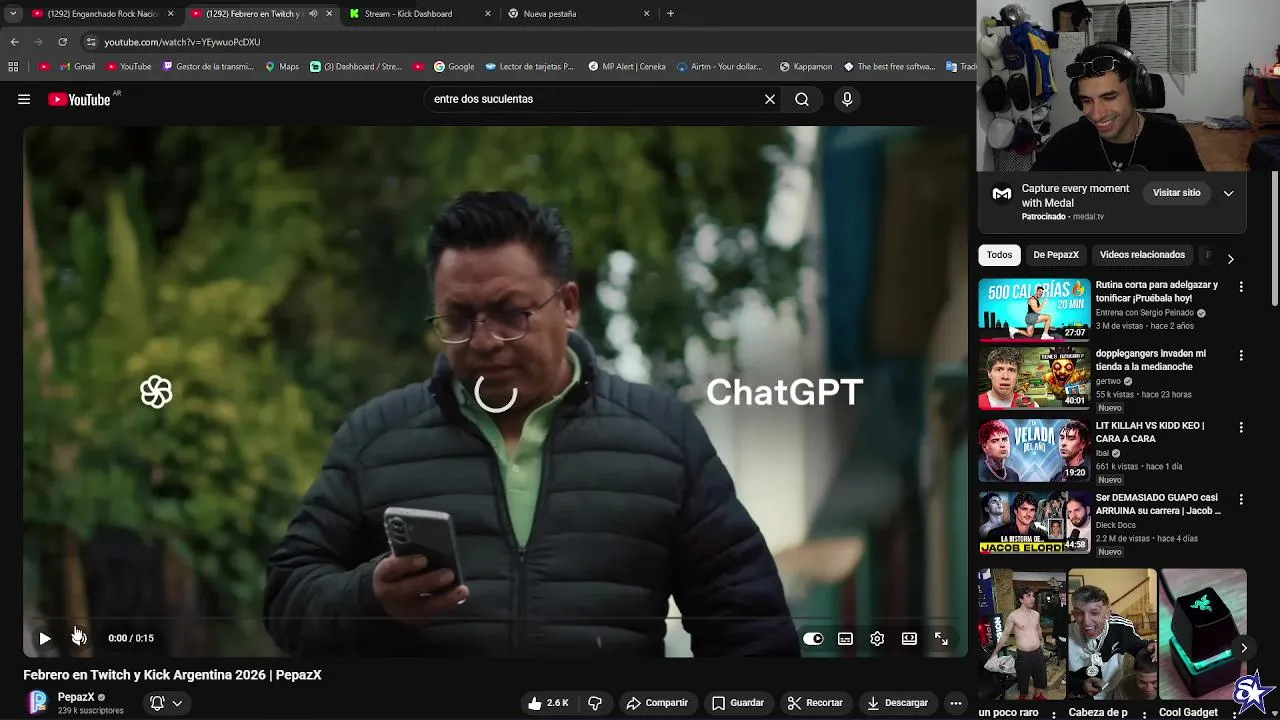Image resolution: width=1280 pixels, height=720 pixels.
Task: Open the Google bookmark
Action: [x=454, y=67]
